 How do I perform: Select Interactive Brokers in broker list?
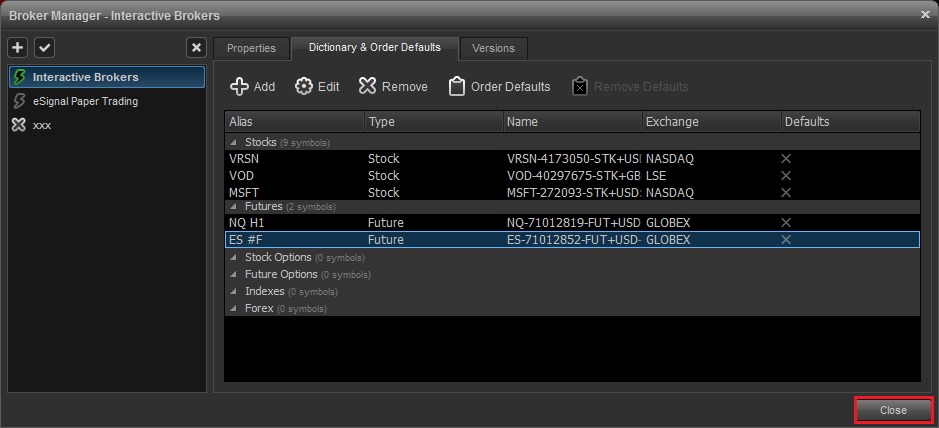[x=107, y=77]
